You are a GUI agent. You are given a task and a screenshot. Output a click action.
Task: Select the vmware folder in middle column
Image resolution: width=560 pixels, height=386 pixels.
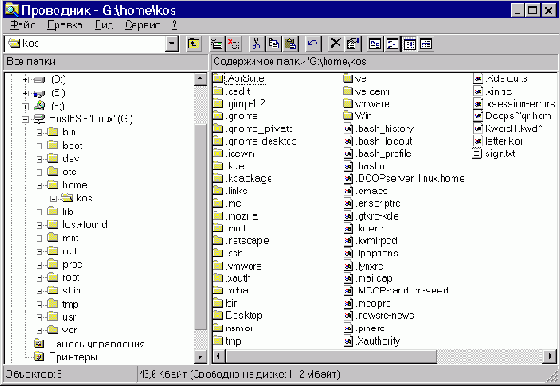tap(348, 104)
